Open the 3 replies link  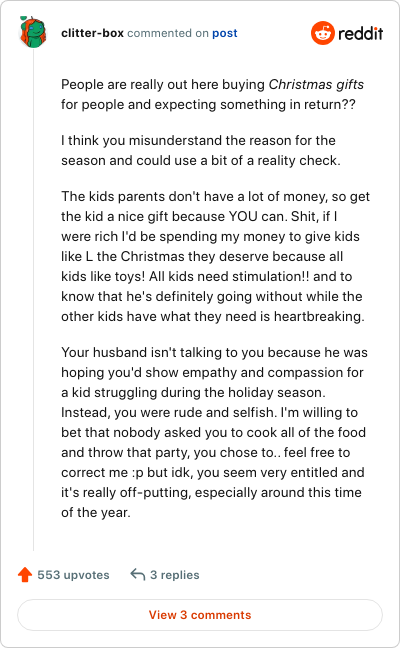175,575
